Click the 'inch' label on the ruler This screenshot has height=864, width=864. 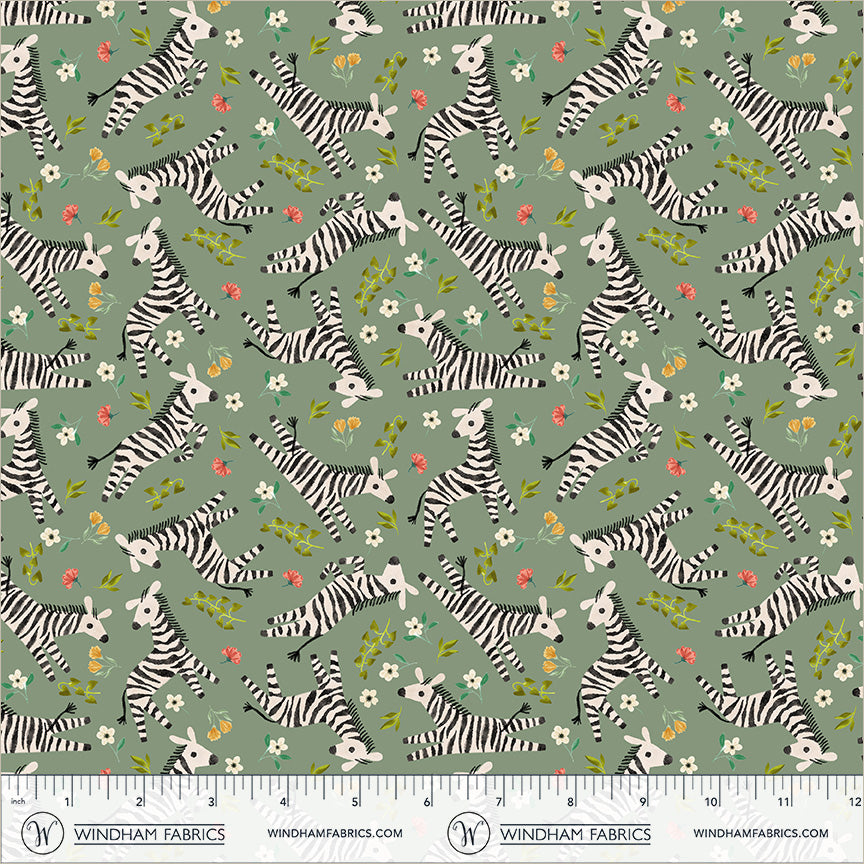[18, 801]
